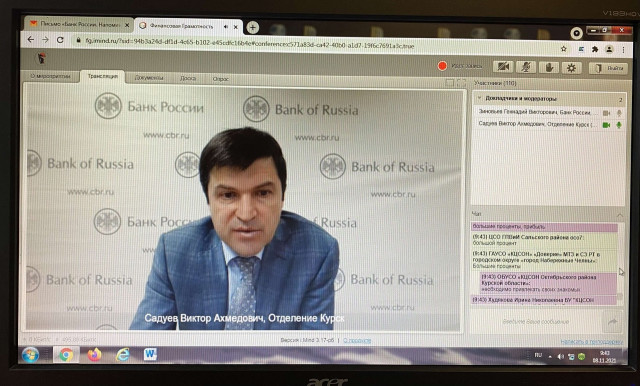Click the address bar URL
This screenshot has height=386, width=640.
250,44
